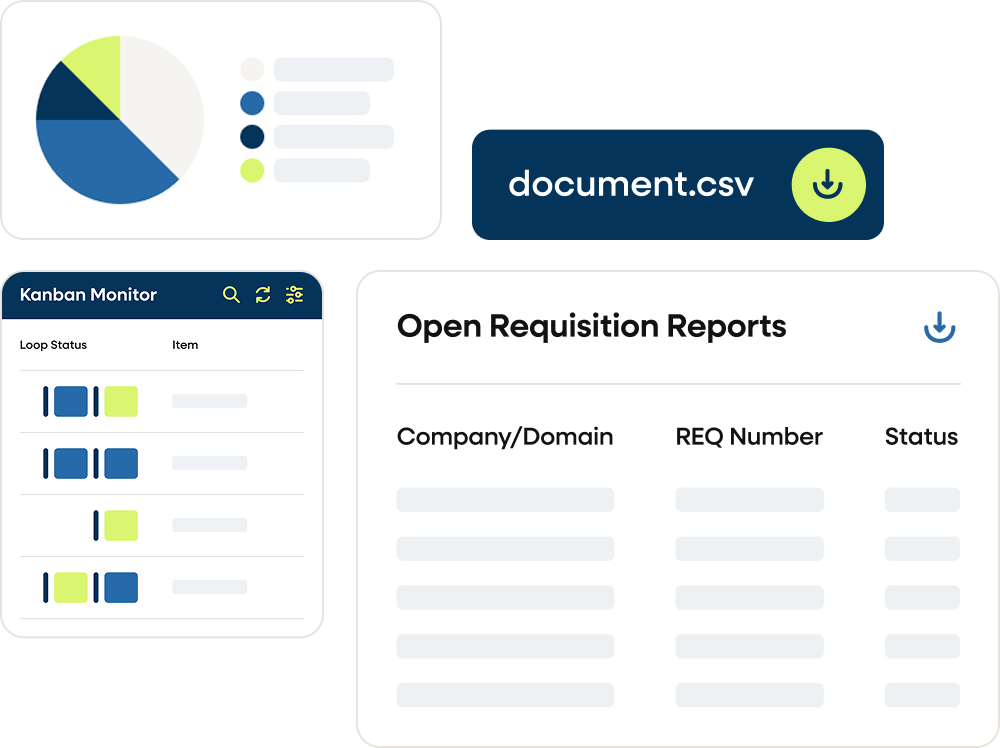This screenshot has height=748, width=1000.
Task: Download the Open Requisition Reports
Action: (x=939, y=327)
